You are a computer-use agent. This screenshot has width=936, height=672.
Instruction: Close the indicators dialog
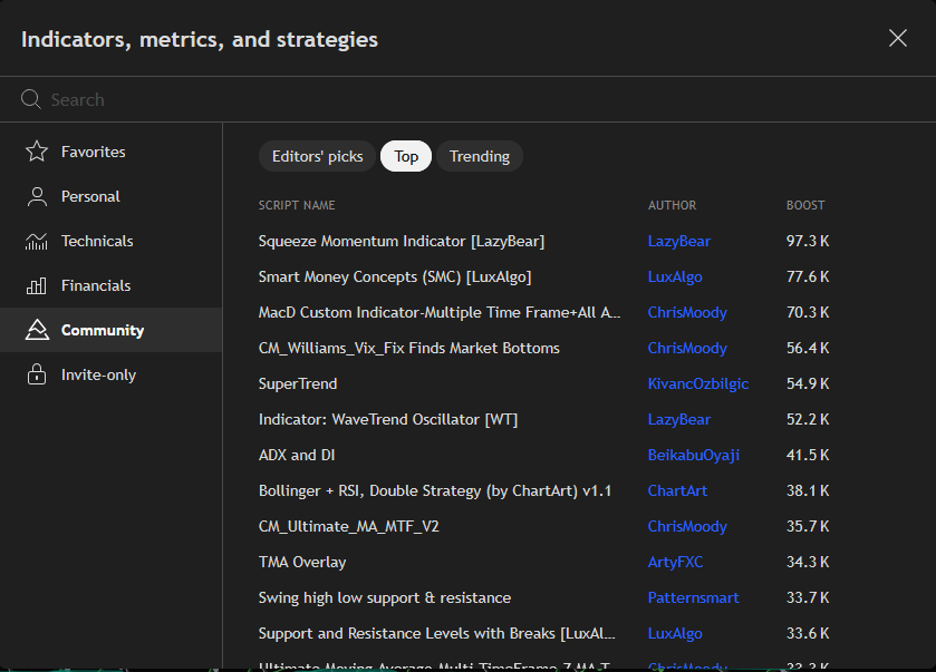coord(897,38)
